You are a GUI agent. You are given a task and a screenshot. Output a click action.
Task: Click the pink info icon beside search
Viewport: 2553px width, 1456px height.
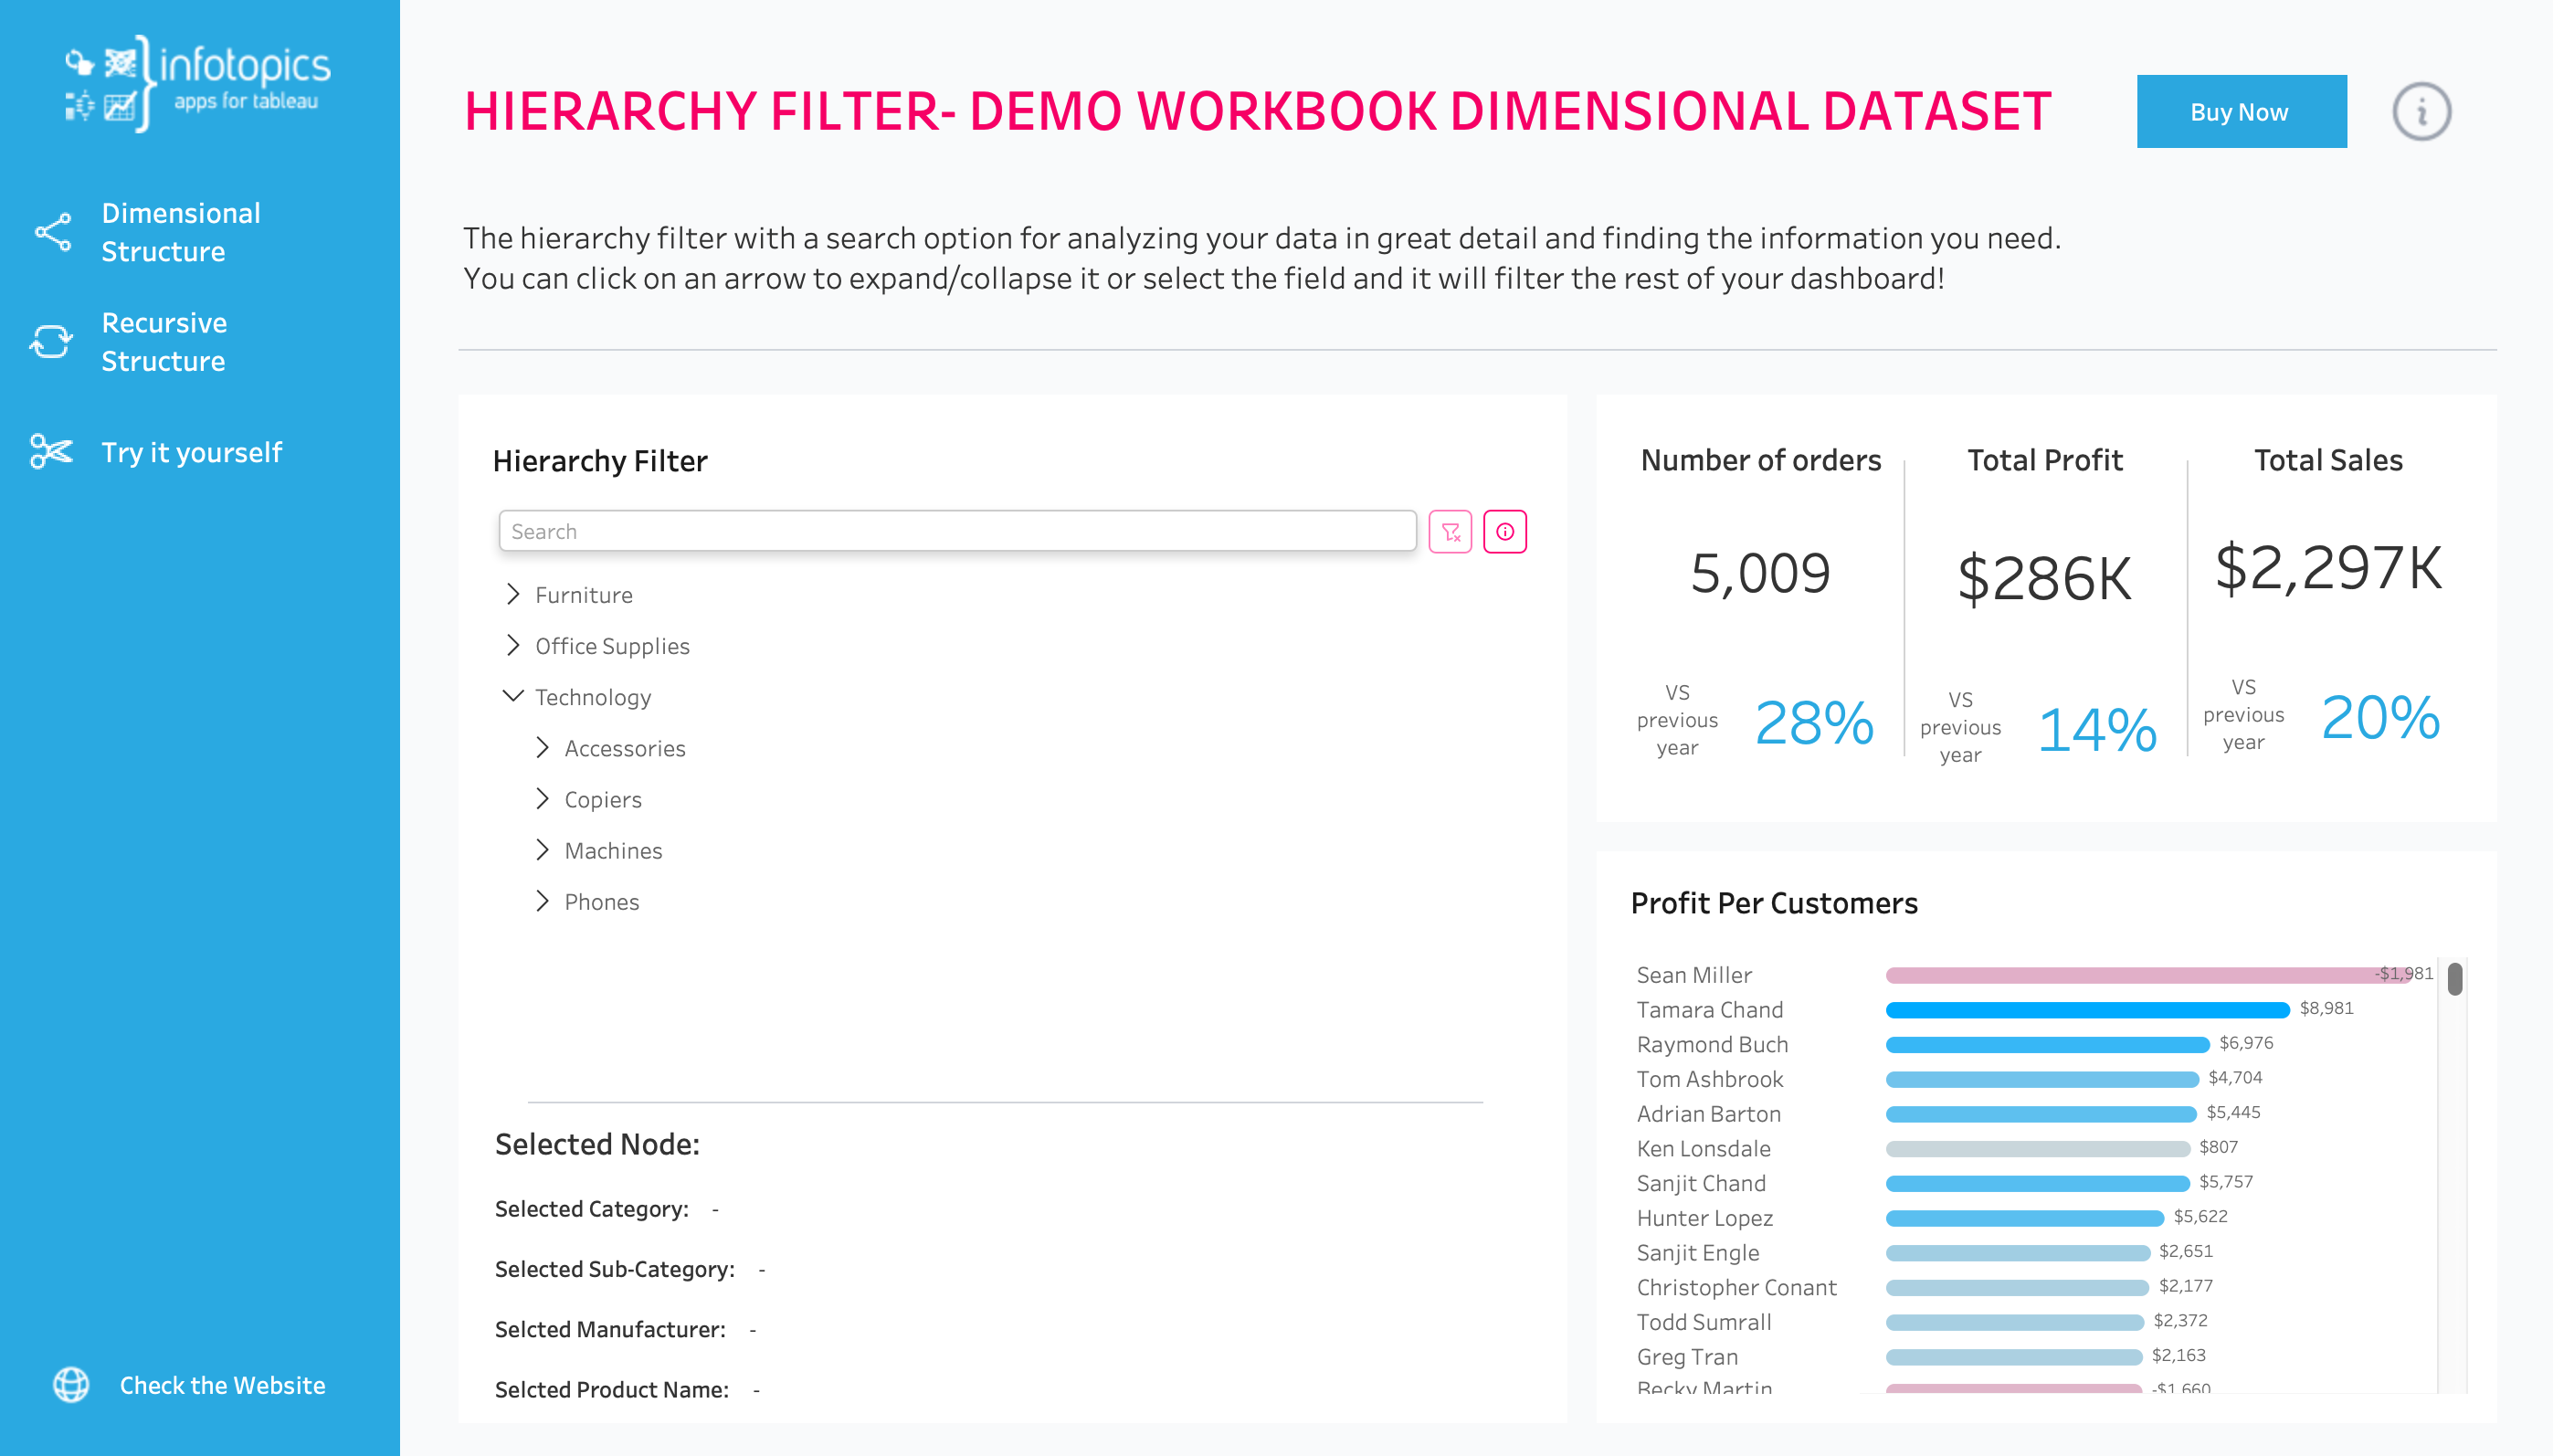click(1504, 532)
